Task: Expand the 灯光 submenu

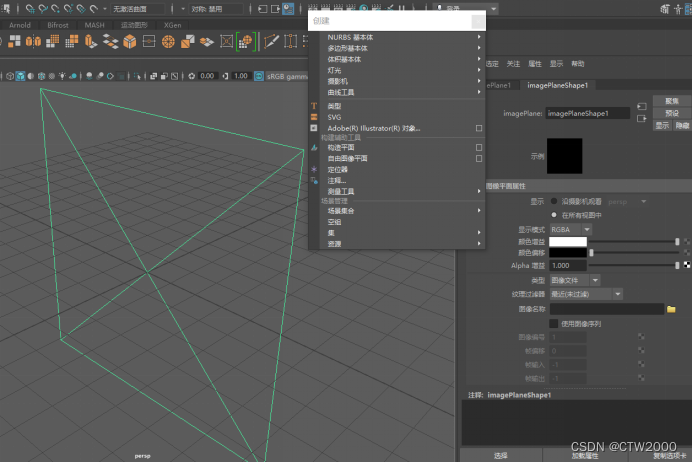Action: [402, 70]
